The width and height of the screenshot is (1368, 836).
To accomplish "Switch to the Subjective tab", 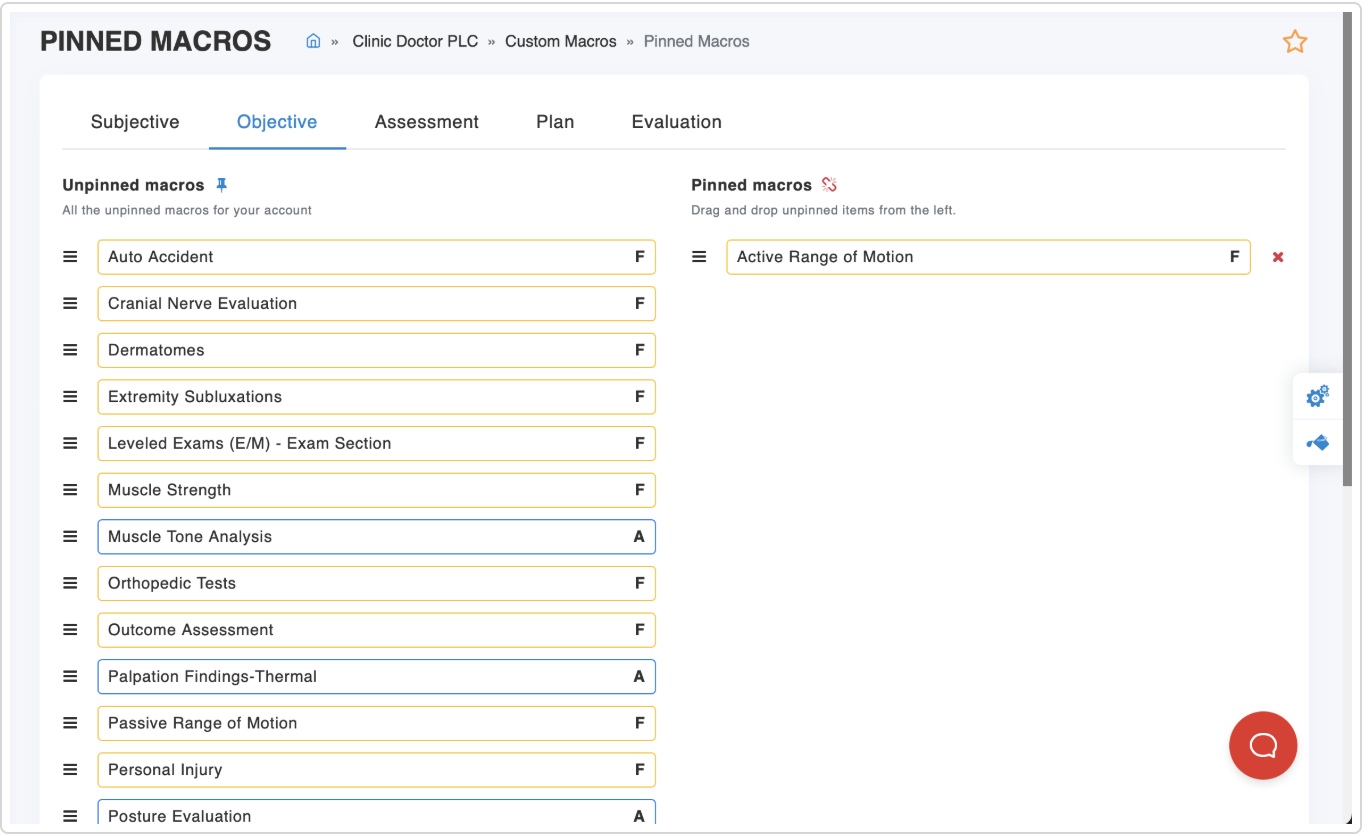I will coord(135,122).
